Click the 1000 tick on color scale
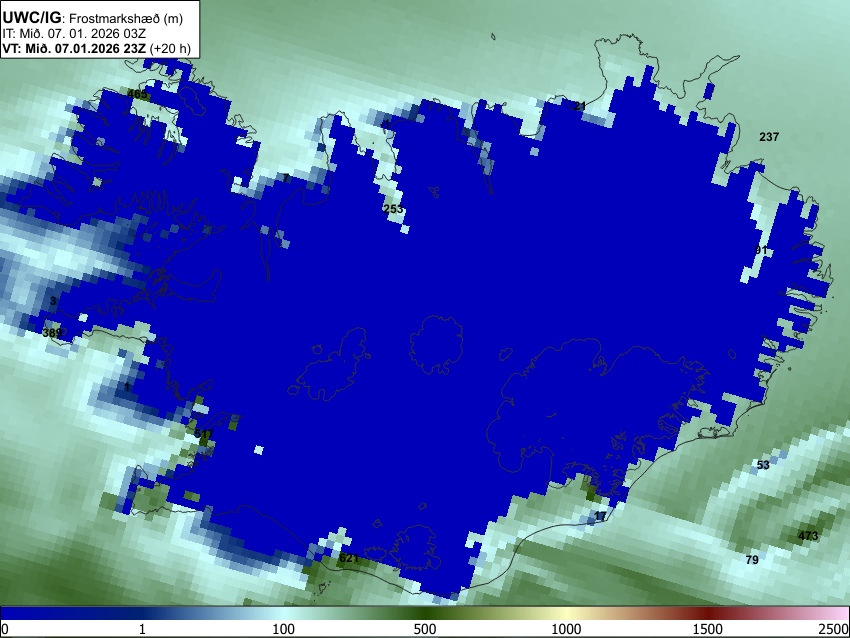The height and width of the screenshot is (638, 850). (566, 629)
